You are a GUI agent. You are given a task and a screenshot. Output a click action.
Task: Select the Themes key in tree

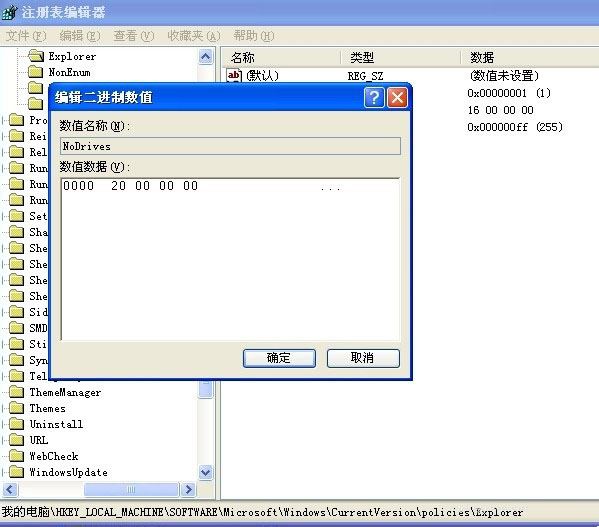(47, 408)
